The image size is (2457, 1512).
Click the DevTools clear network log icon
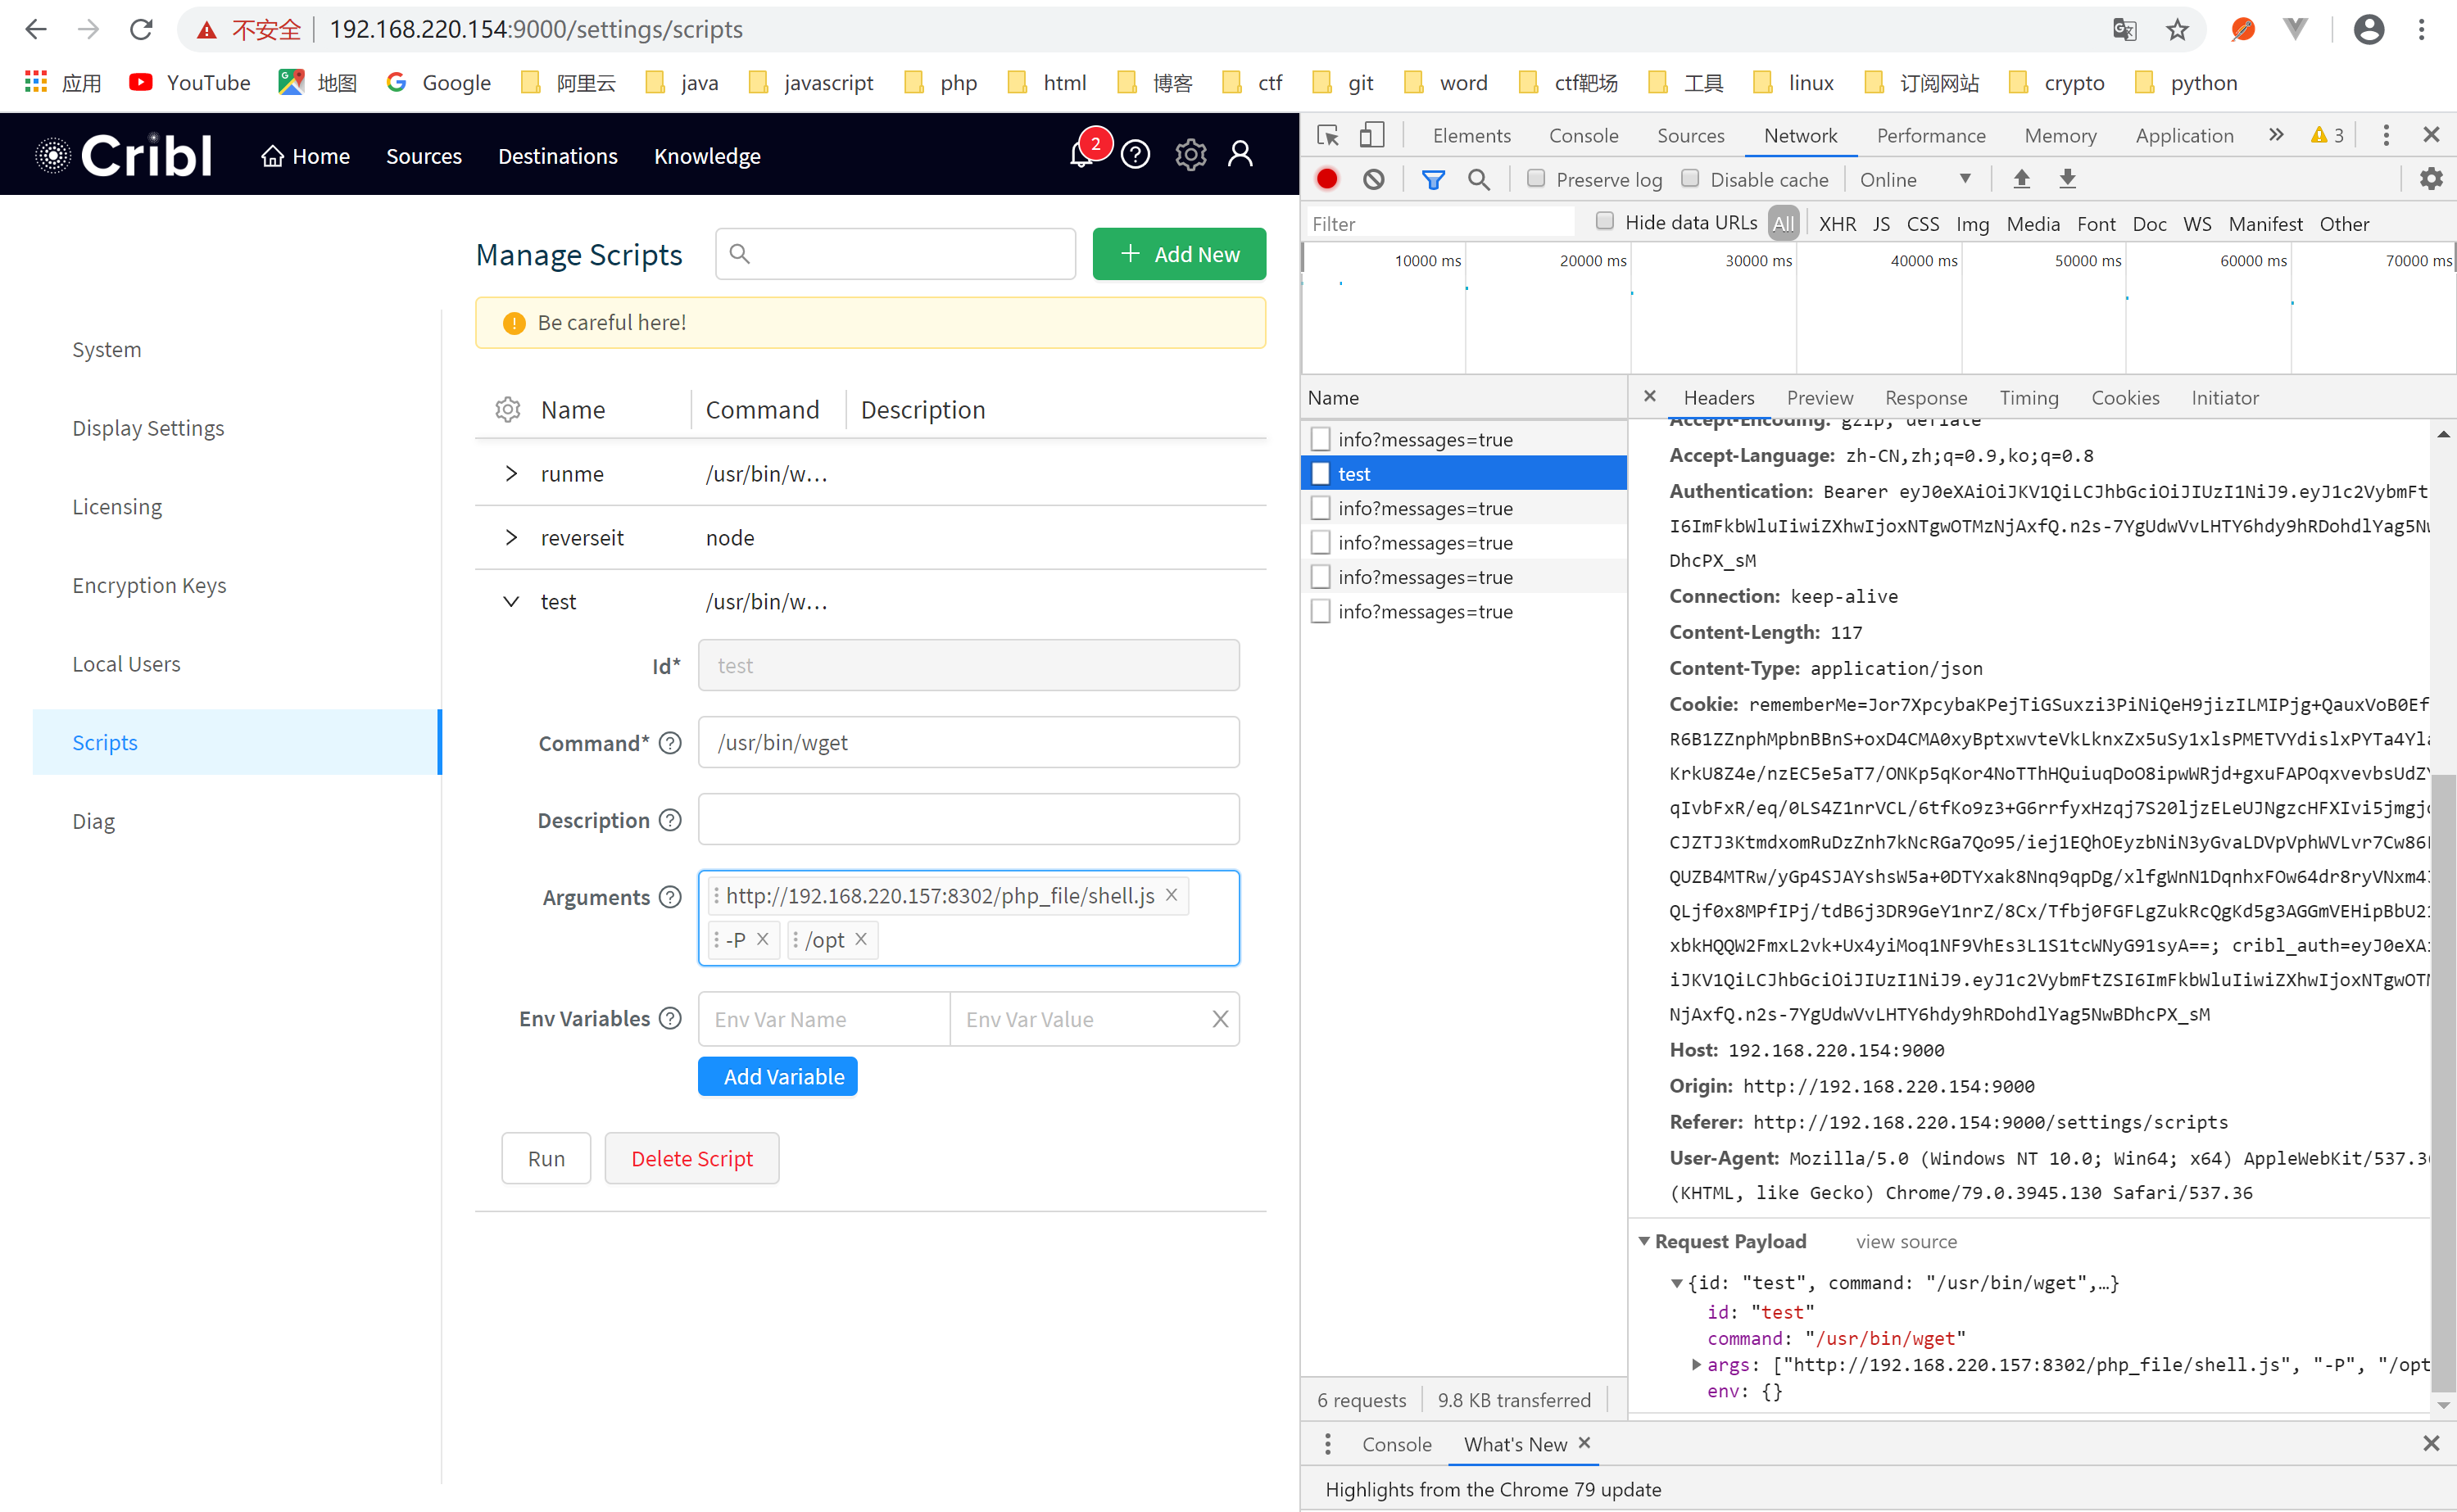1374,179
